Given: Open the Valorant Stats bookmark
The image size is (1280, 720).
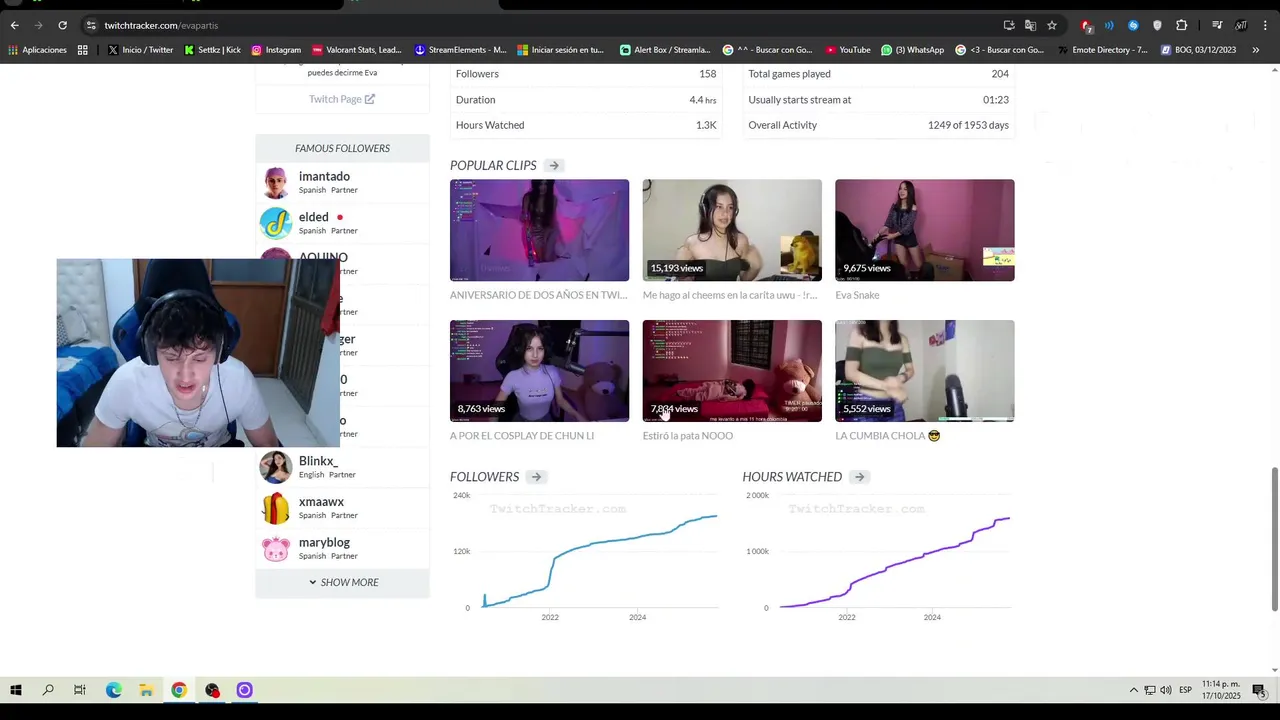Looking at the screenshot, I should click(356, 50).
